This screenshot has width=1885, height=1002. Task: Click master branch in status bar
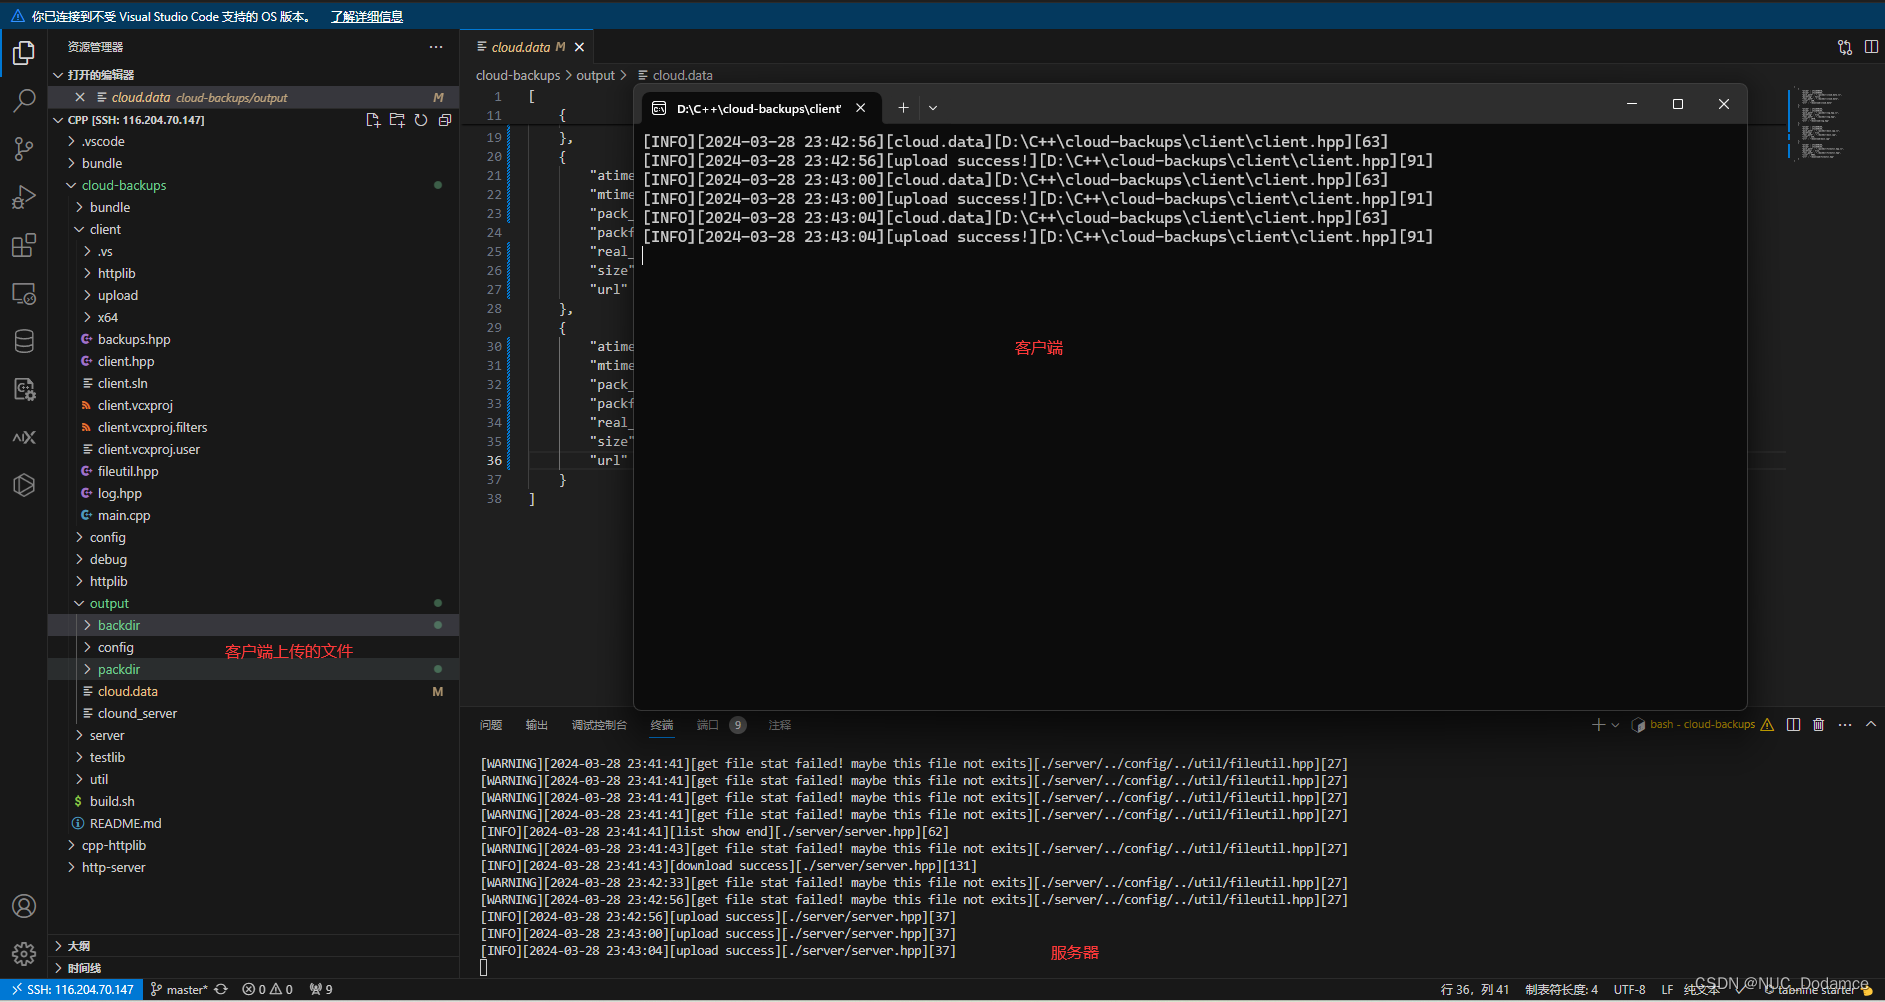(179, 989)
